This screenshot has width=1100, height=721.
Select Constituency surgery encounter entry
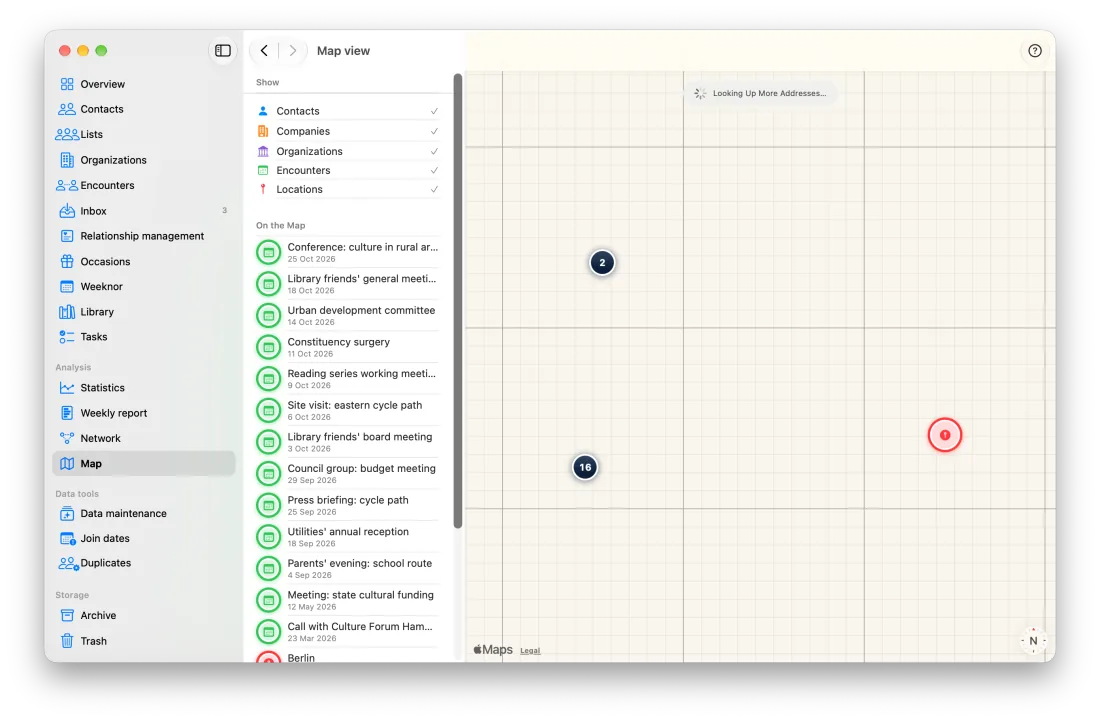click(x=348, y=347)
